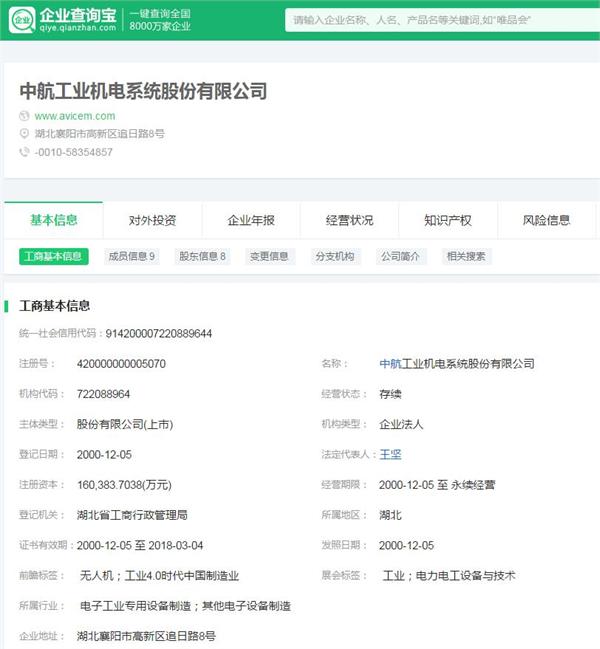Show the 相关搜索 section
600x649 pixels.
pos(466,256)
